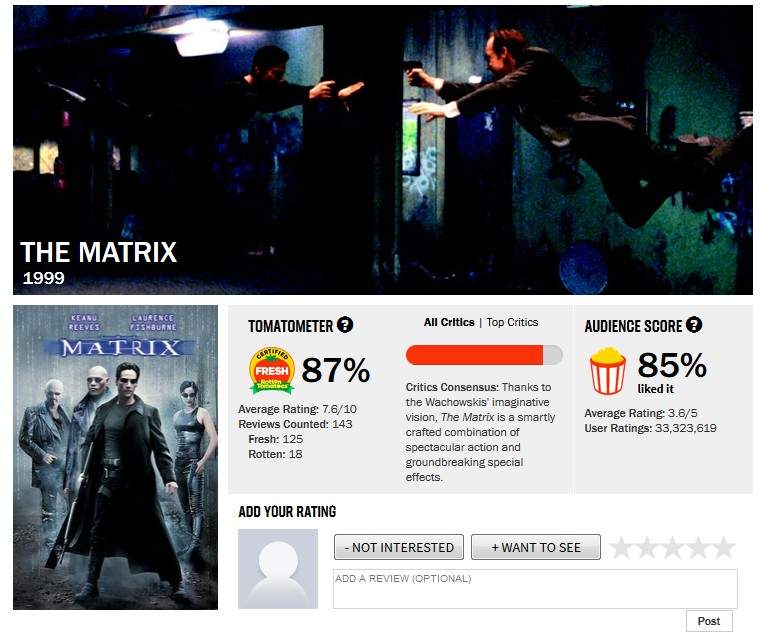Click the red Tomatometer score bar
This screenshot has width=760, height=643.
coord(484,355)
